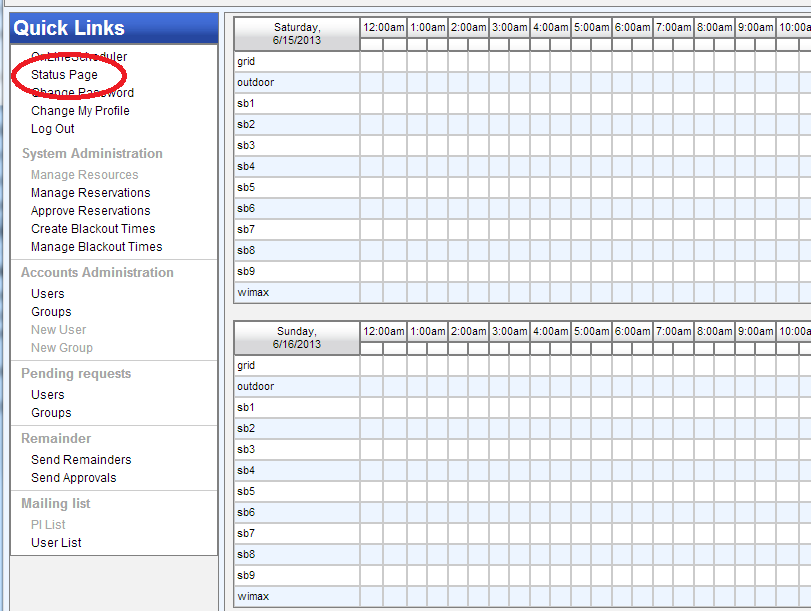Open Change My Profile
The width and height of the screenshot is (811, 611).
pos(80,111)
